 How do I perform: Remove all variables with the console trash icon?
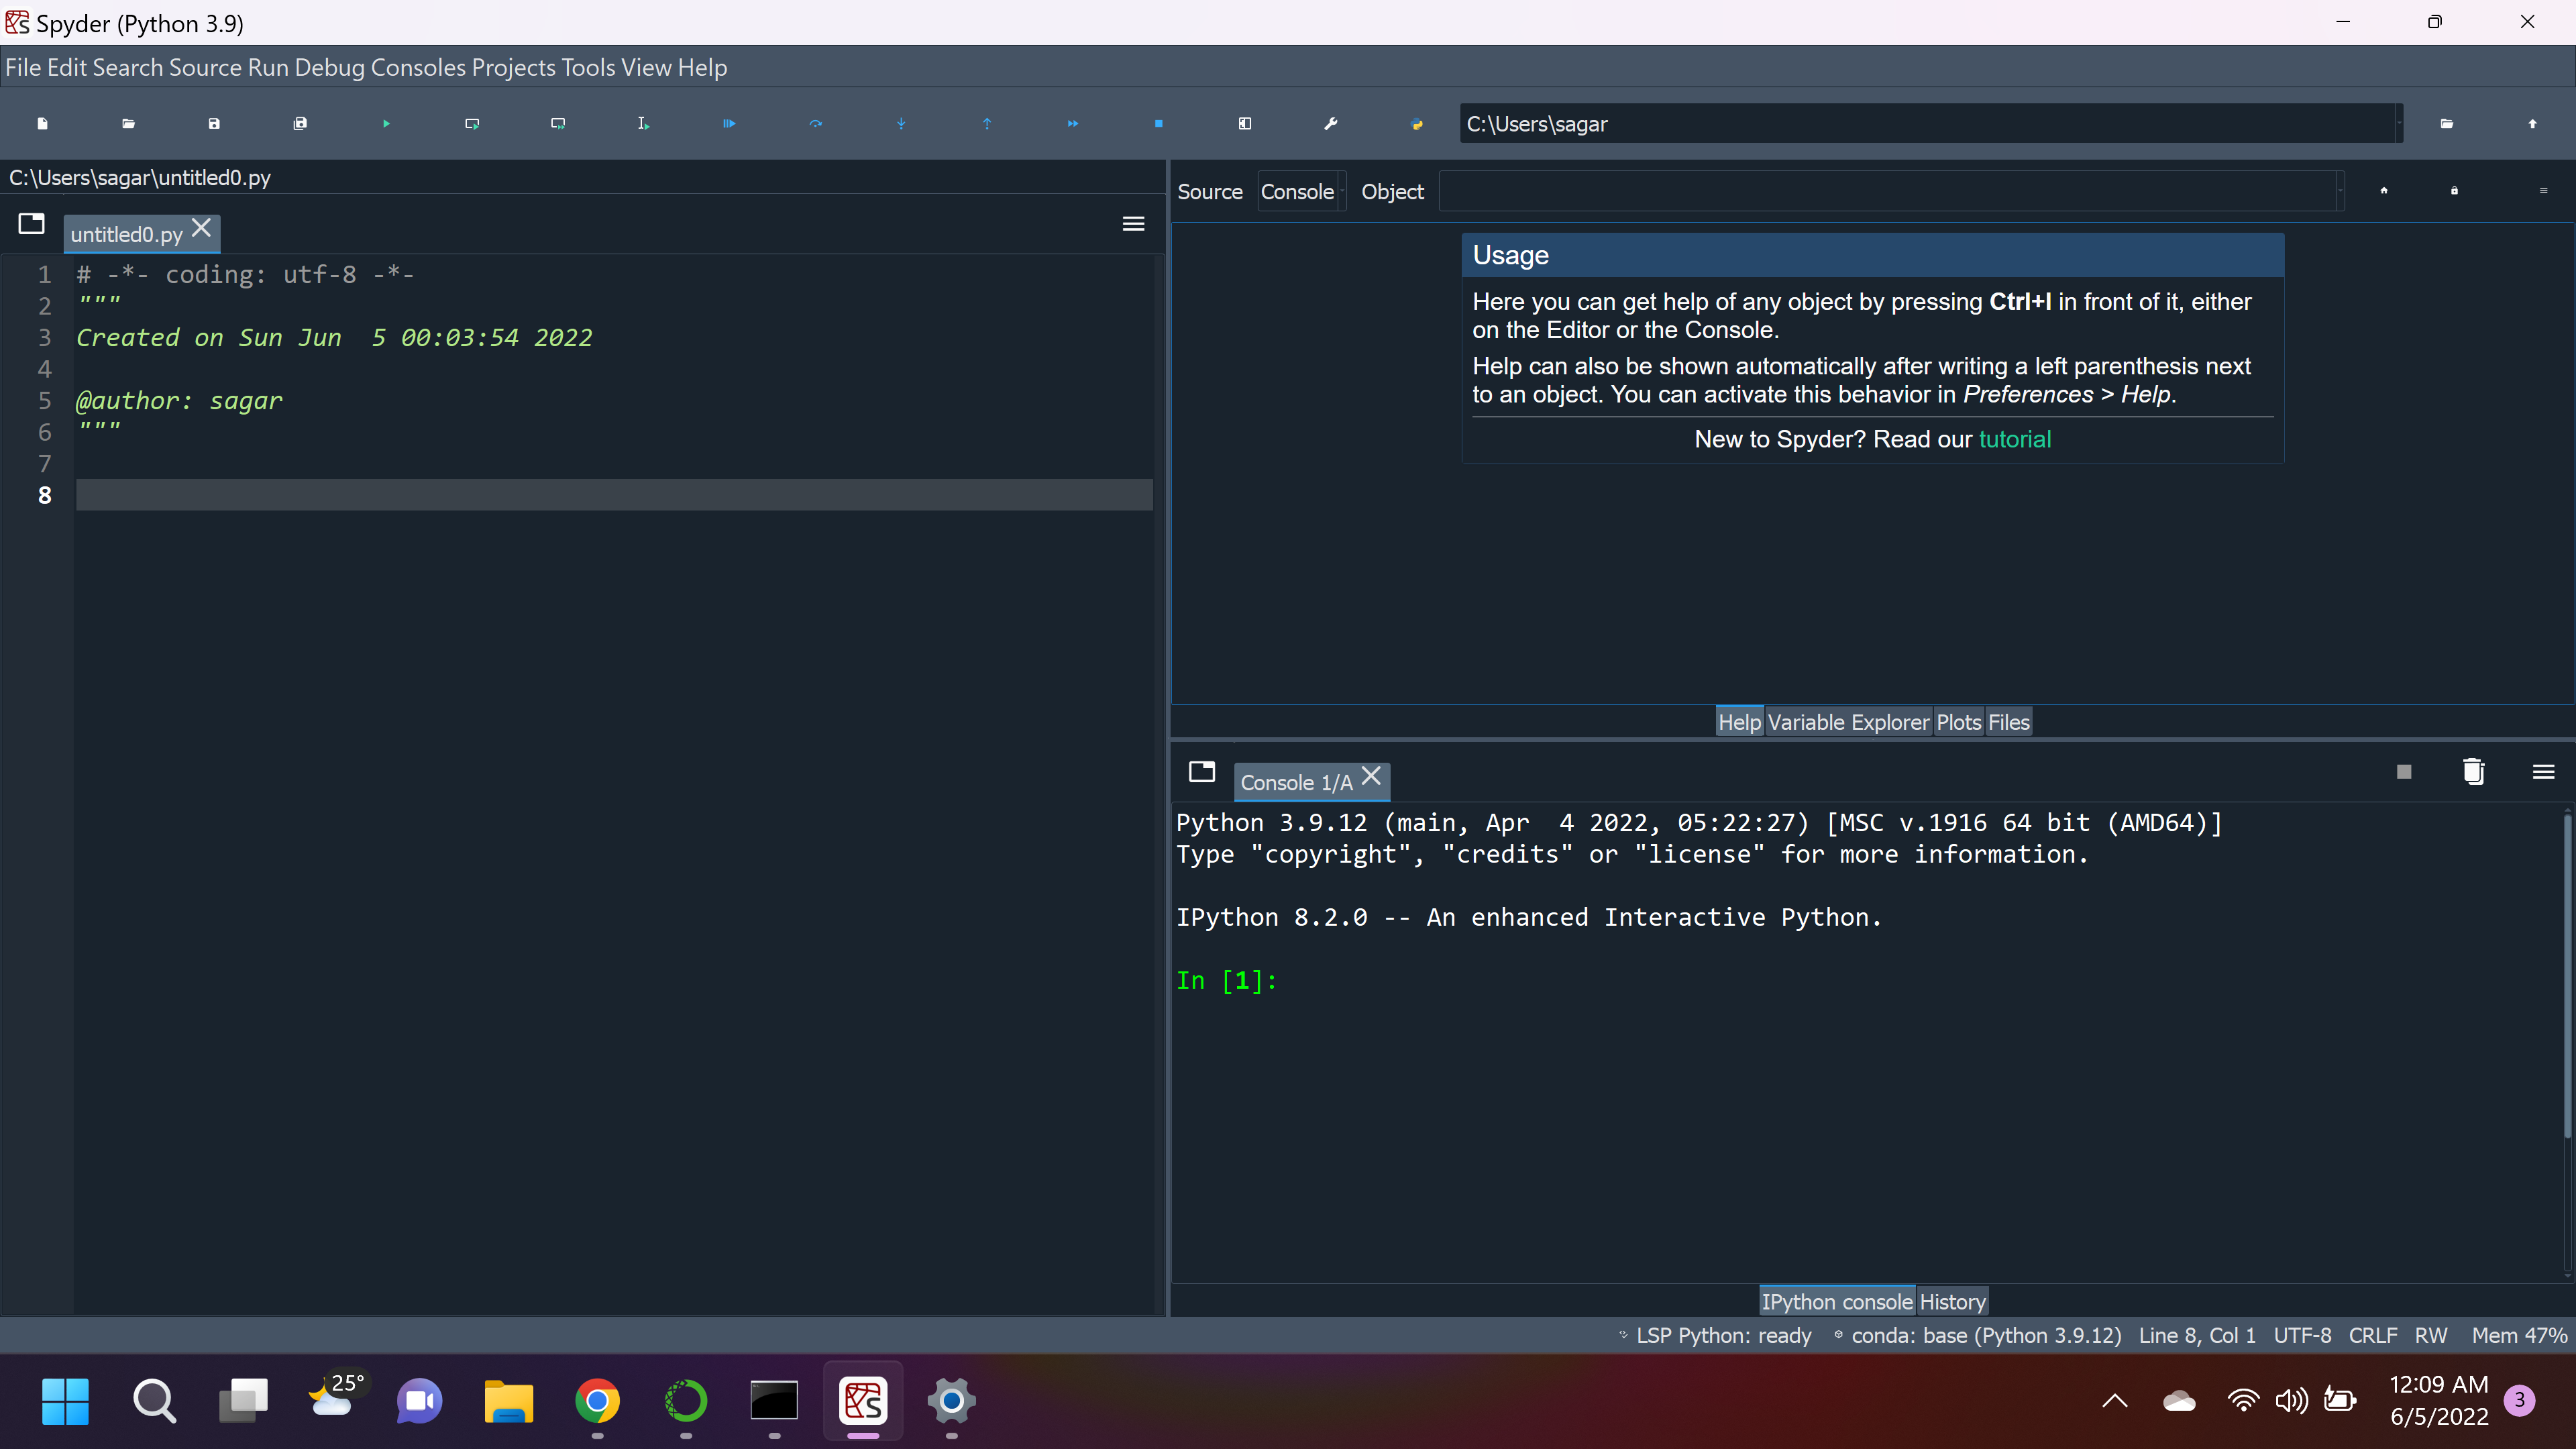tap(2473, 771)
